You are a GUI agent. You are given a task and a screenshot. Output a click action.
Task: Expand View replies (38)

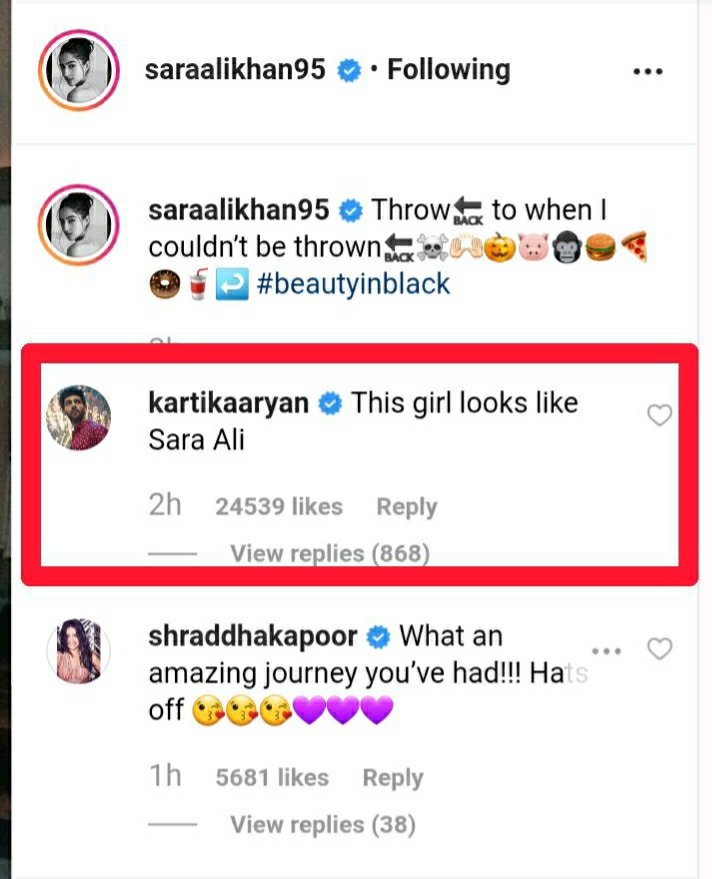322,824
